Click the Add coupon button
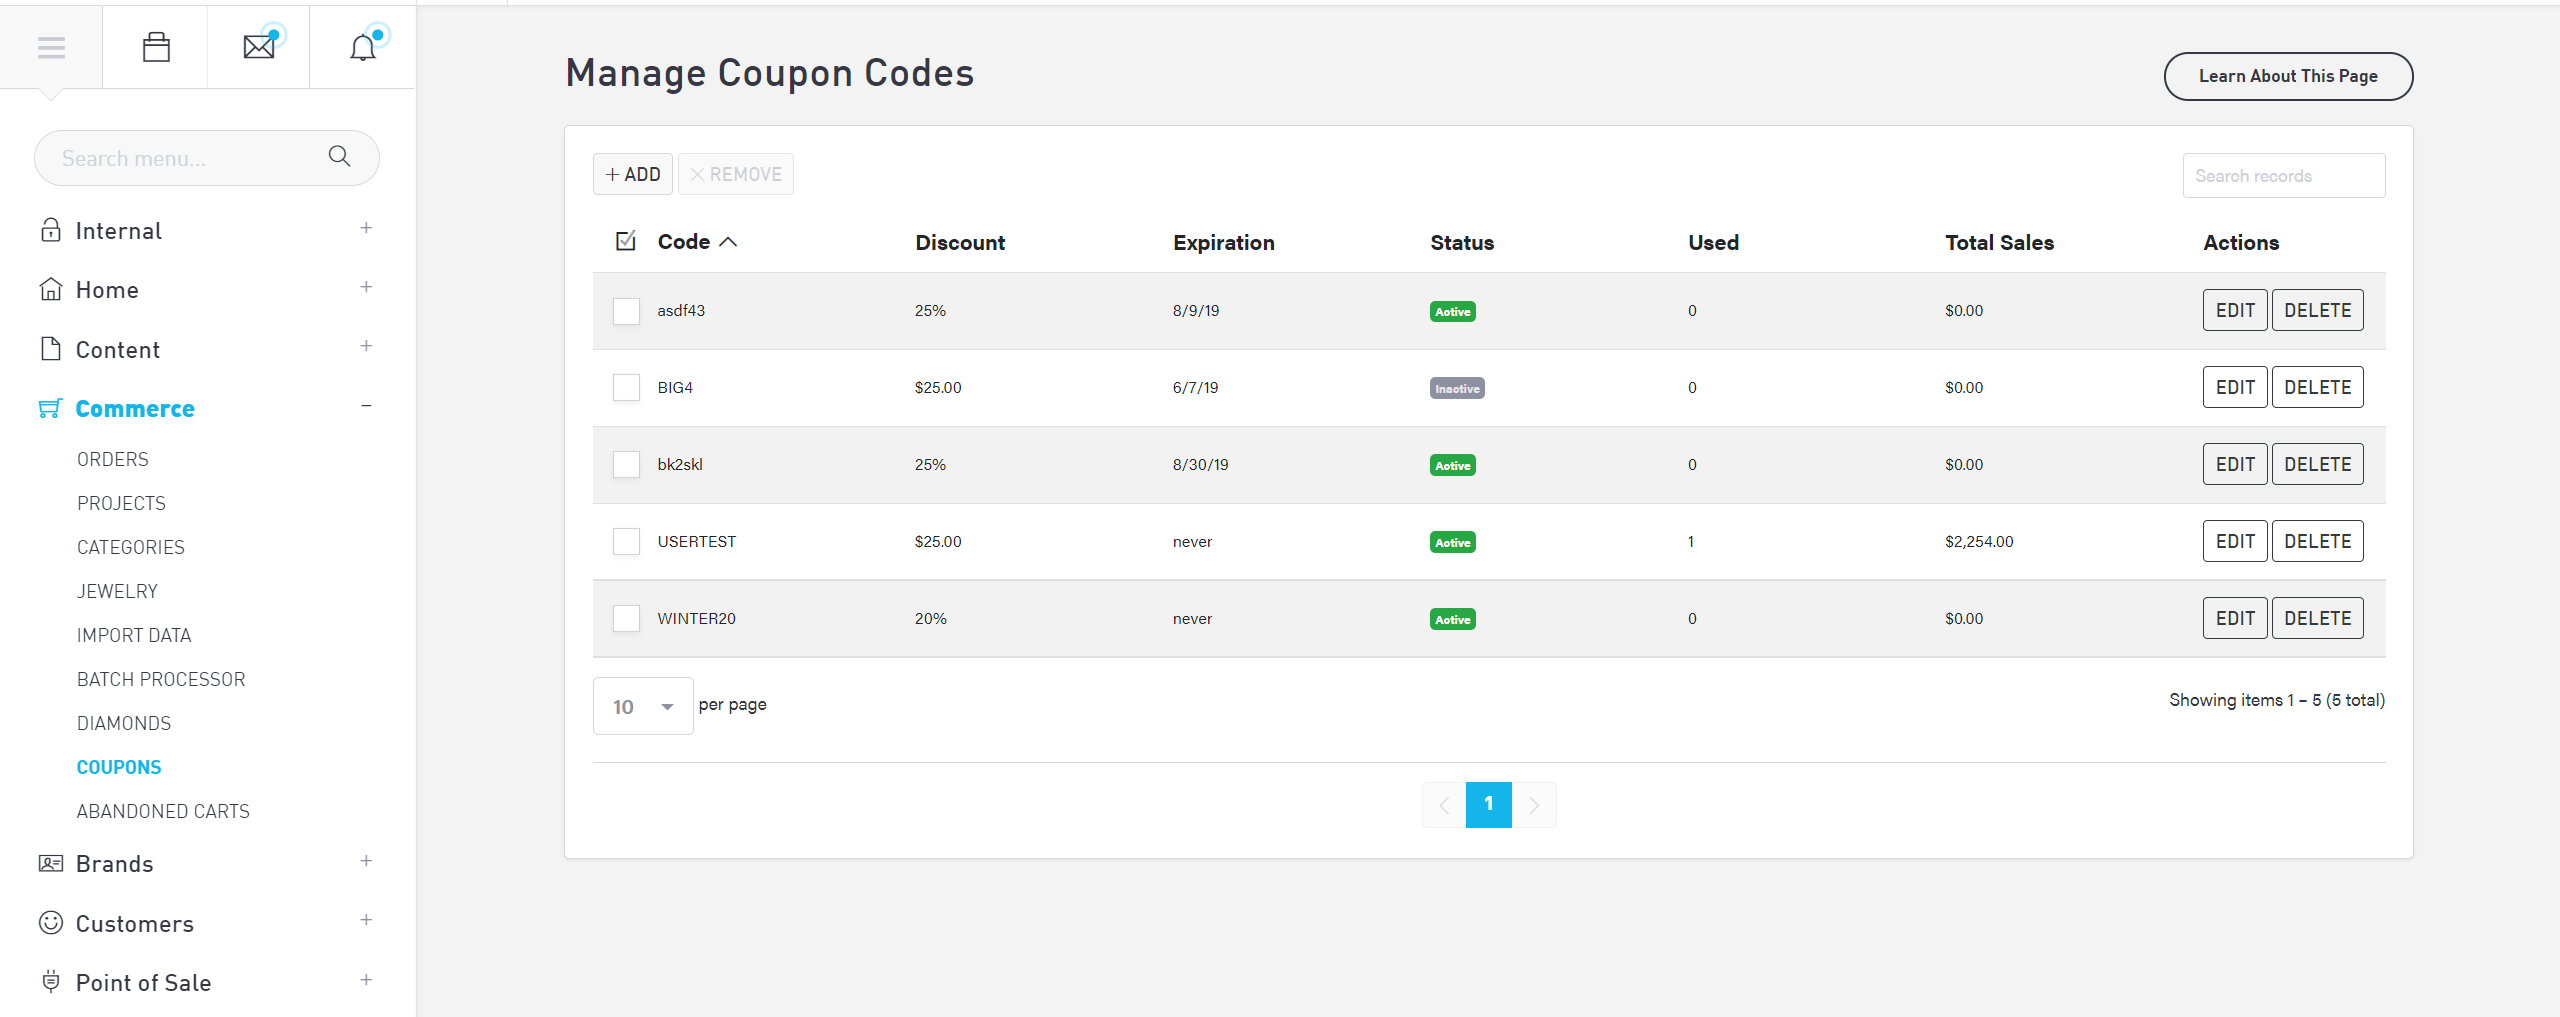 point(633,174)
